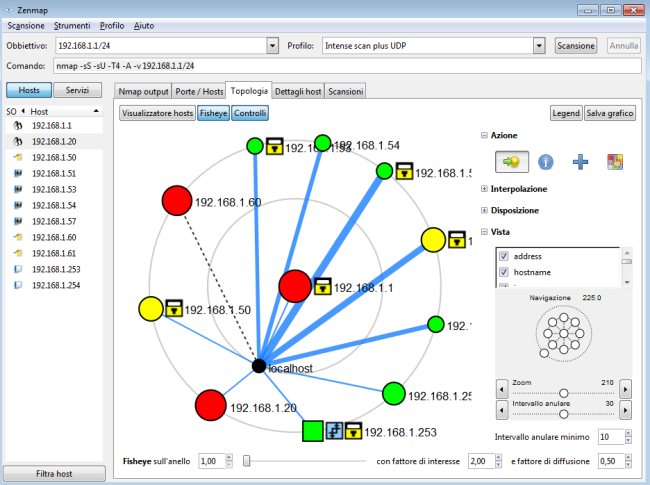Screen dimensions: 650x485
Task: Click the fattore di diffusione field
Action: [x=611, y=461]
